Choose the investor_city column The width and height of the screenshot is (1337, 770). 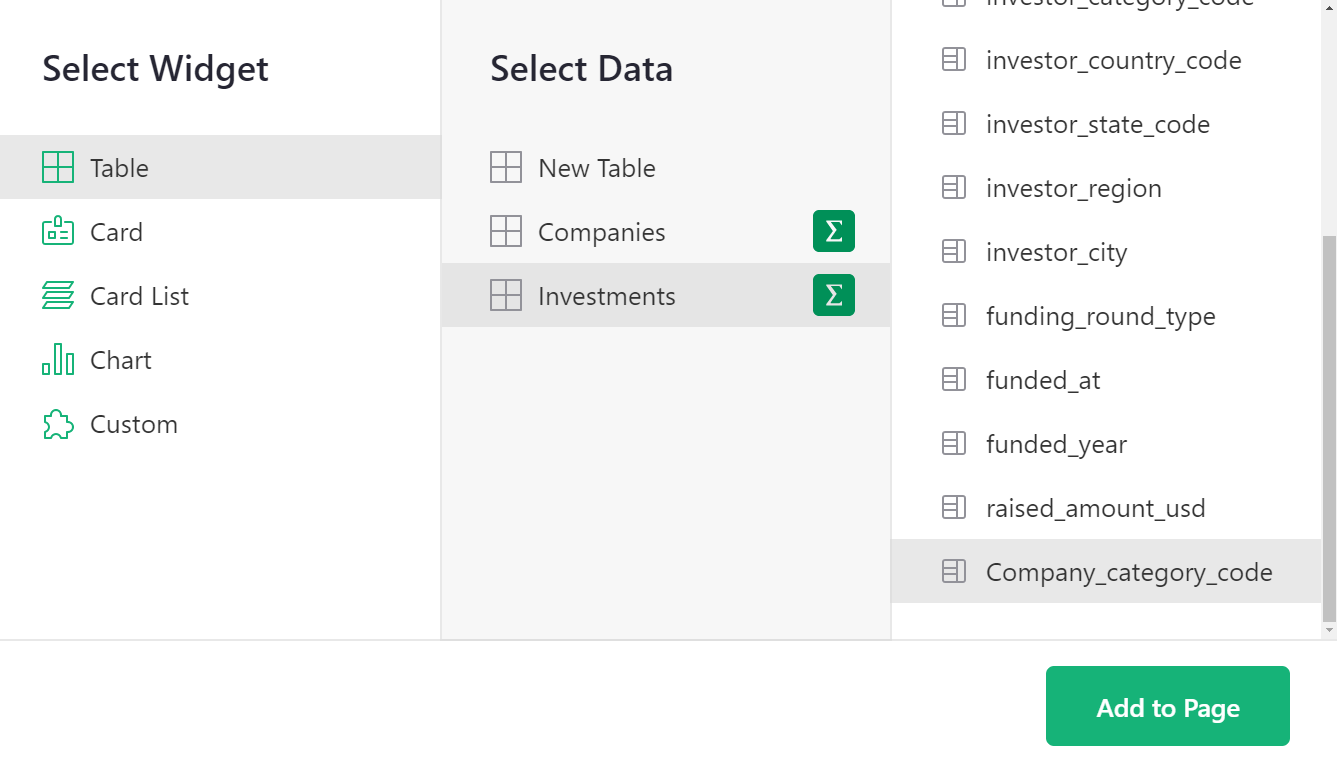pyautogui.click(x=1056, y=252)
